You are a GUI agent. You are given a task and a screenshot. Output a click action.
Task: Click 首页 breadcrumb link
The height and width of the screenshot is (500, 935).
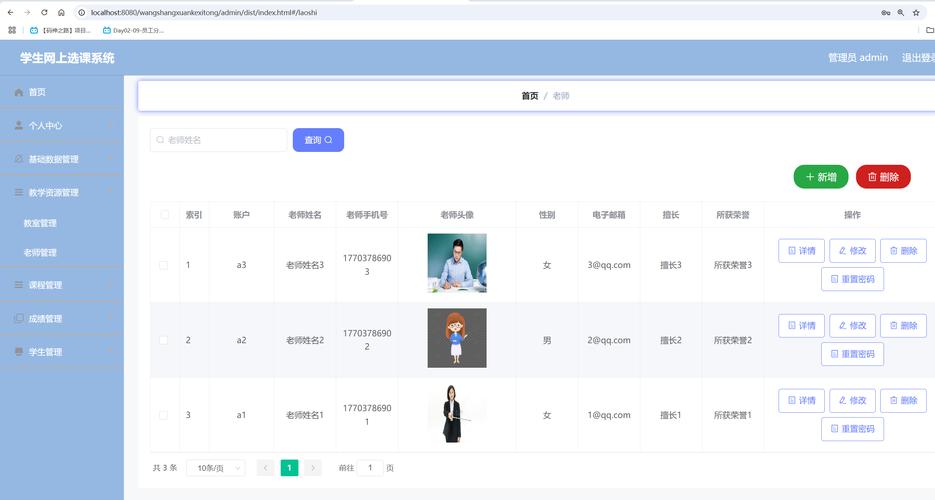[x=530, y=95]
